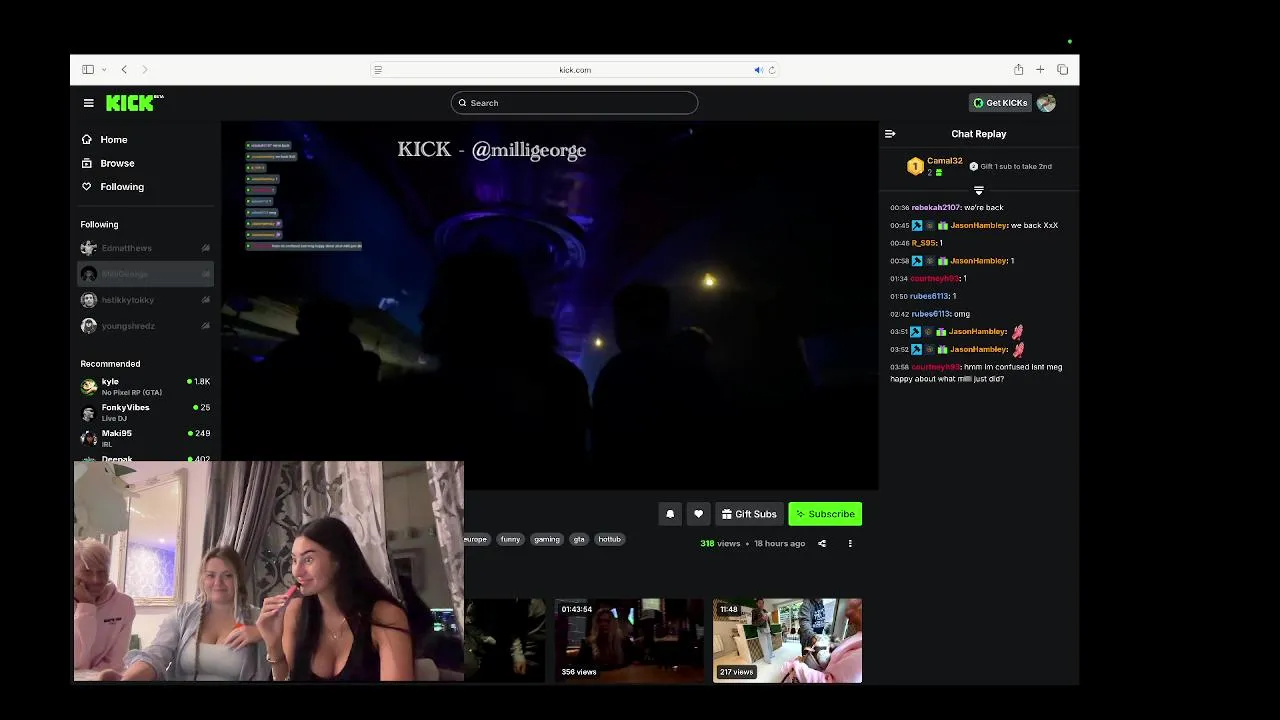Open the dropdown arrow beside Safari sidebar button
This screenshot has width=1280, height=720.
pyautogui.click(x=104, y=70)
